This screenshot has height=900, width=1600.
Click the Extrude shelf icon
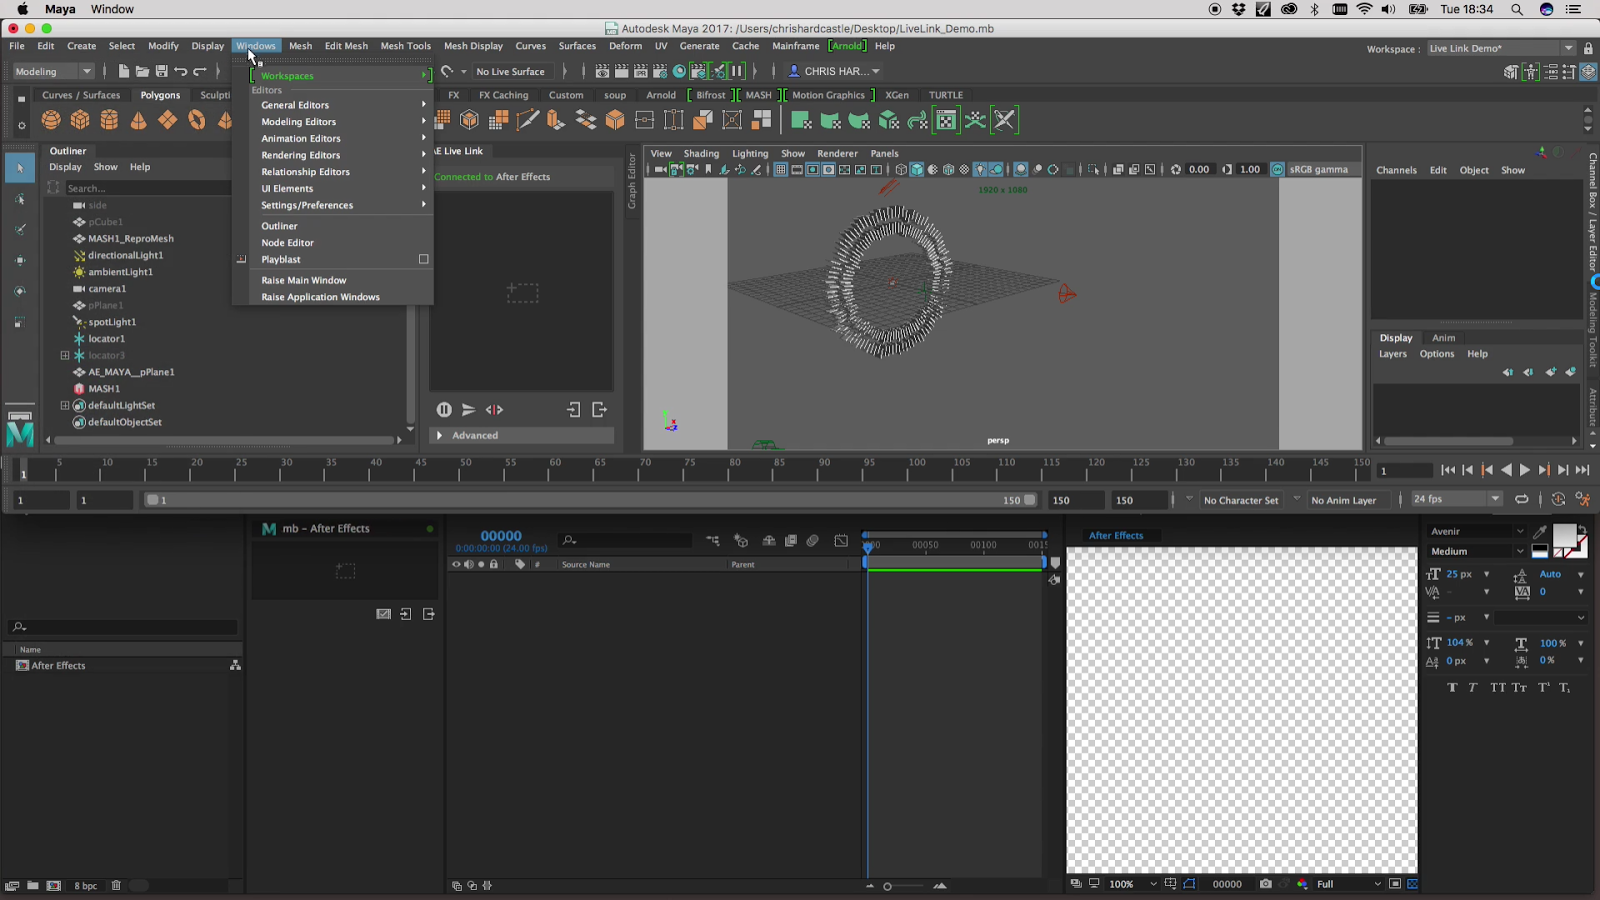pos(556,120)
